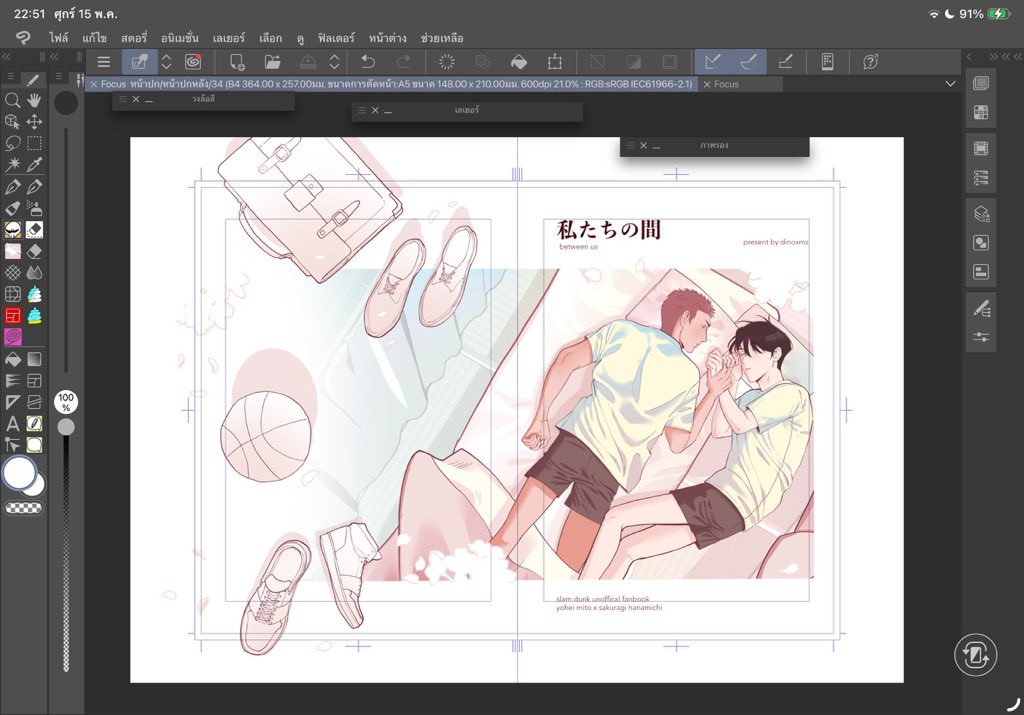This screenshot has height=715, width=1024.
Task: Toggle Snap to Ruler in command bar
Action: click(x=712, y=62)
